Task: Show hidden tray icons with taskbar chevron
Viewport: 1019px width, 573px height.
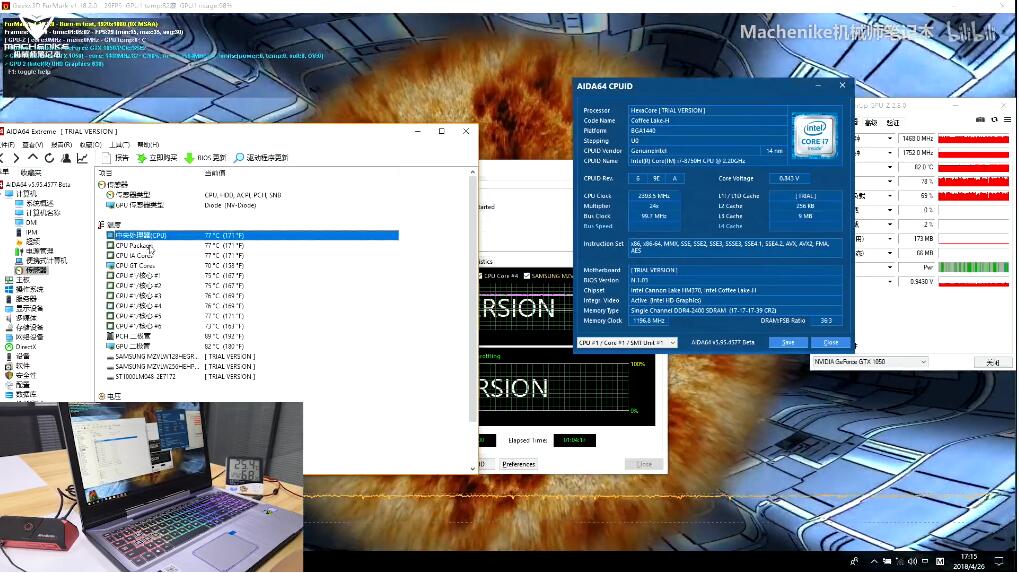Action: 874,561
